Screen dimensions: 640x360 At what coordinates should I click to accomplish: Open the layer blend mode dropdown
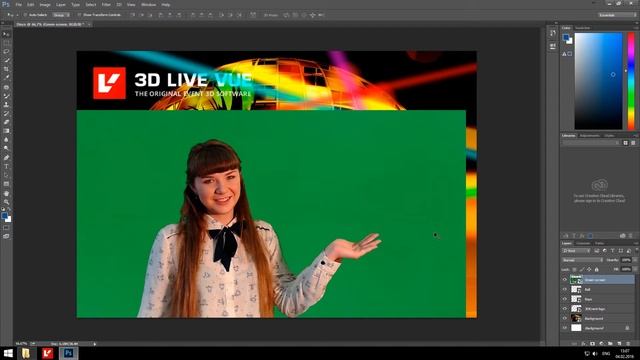[582, 260]
